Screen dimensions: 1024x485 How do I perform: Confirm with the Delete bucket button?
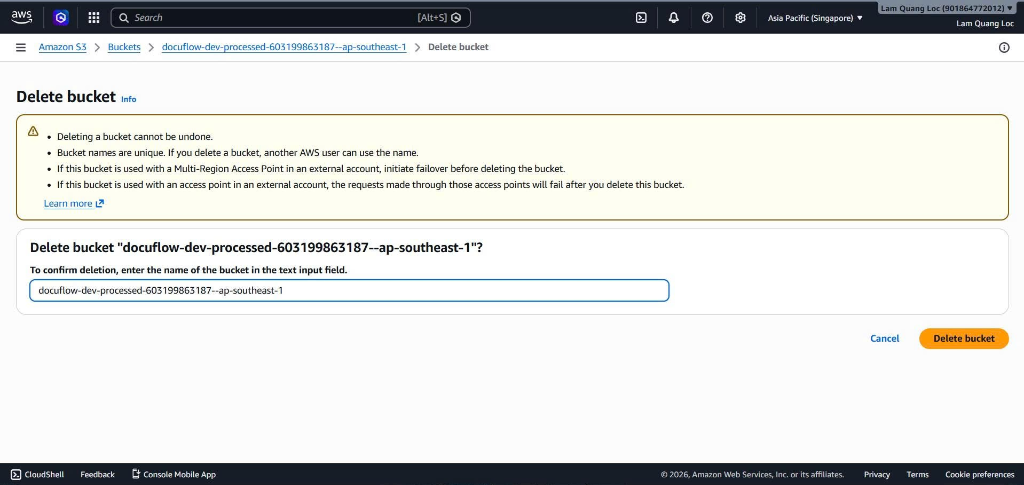point(964,338)
